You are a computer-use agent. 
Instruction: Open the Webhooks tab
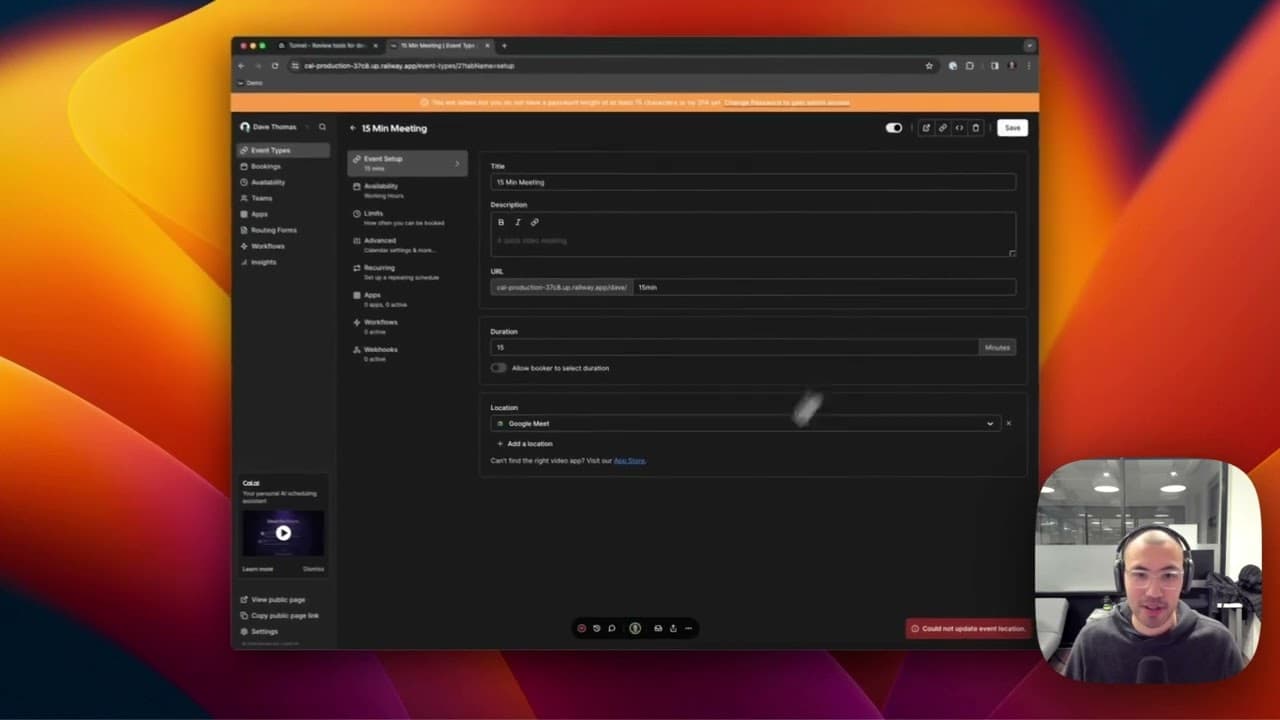click(407, 353)
